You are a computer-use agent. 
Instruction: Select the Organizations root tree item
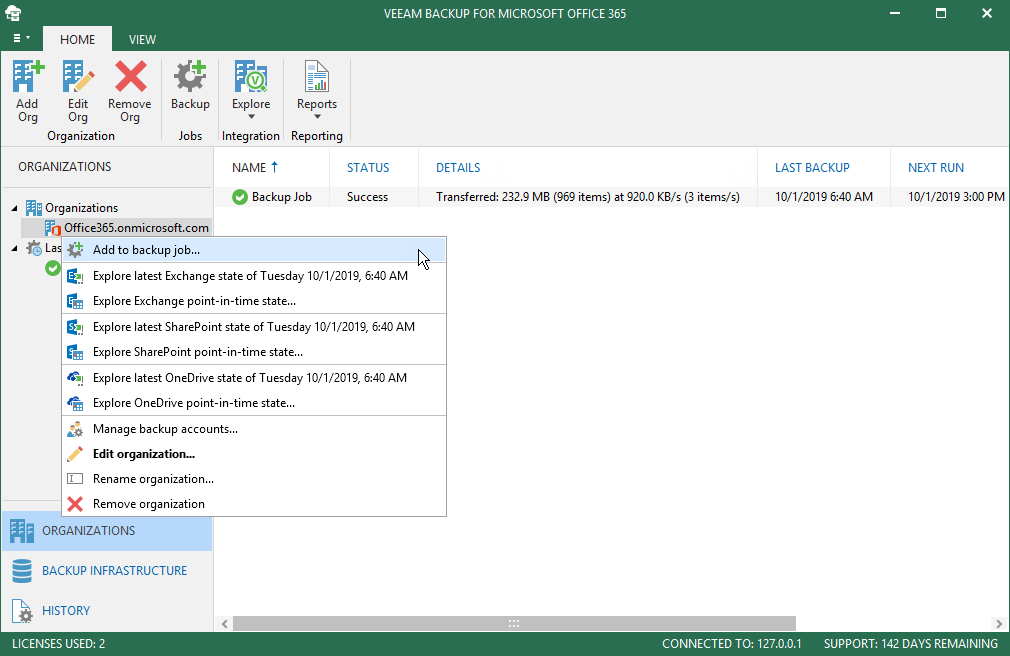[x=81, y=207]
